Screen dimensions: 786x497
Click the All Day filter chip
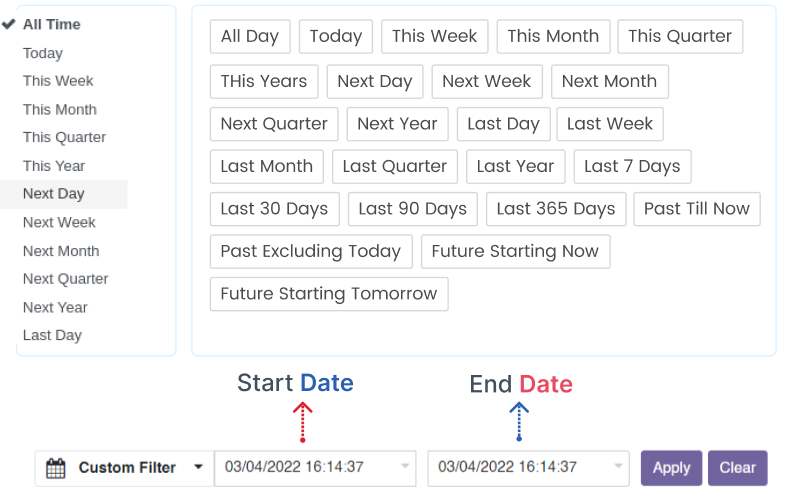coord(250,36)
